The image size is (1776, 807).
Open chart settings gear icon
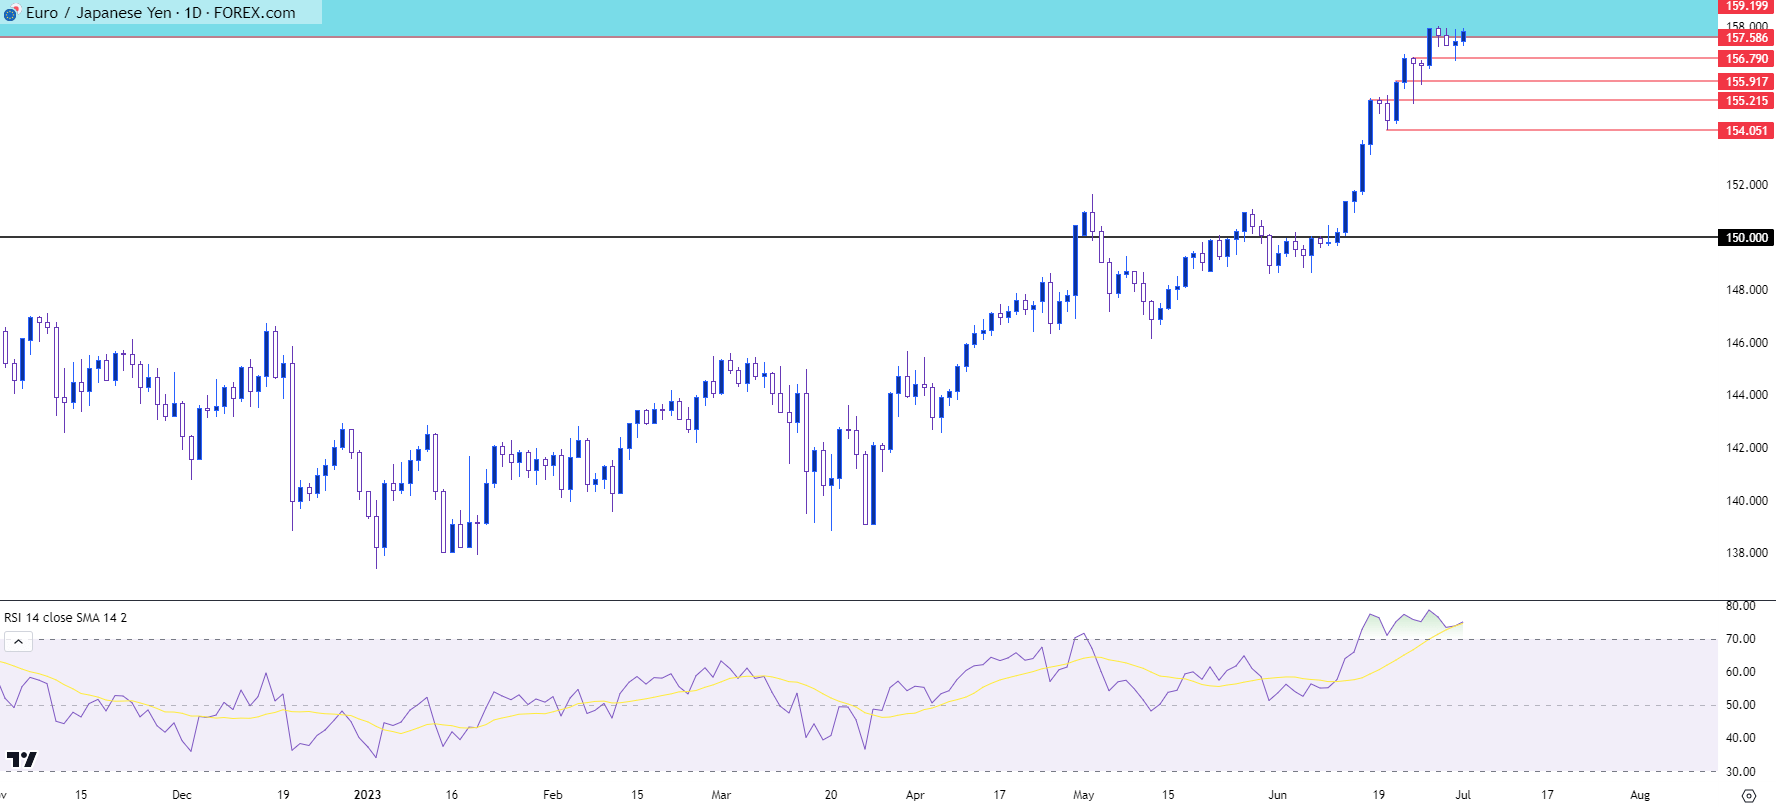(x=1749, y=796)
